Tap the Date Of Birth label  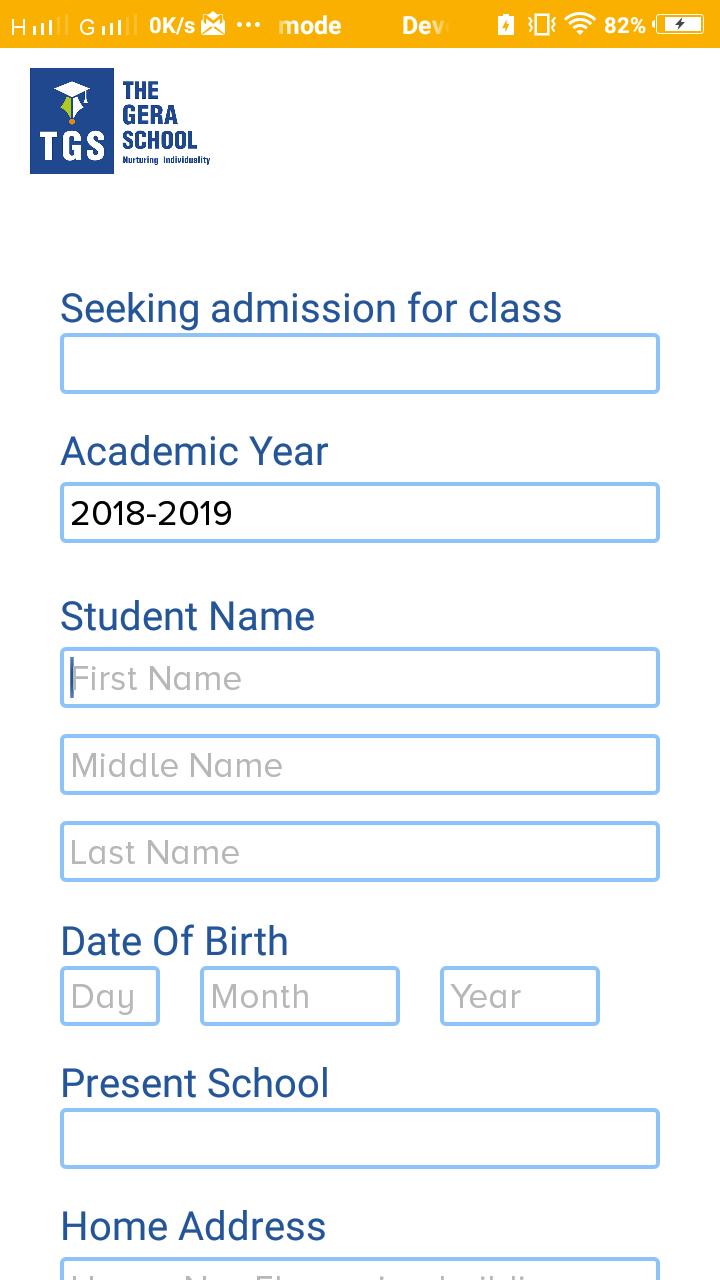click(175, 941)
